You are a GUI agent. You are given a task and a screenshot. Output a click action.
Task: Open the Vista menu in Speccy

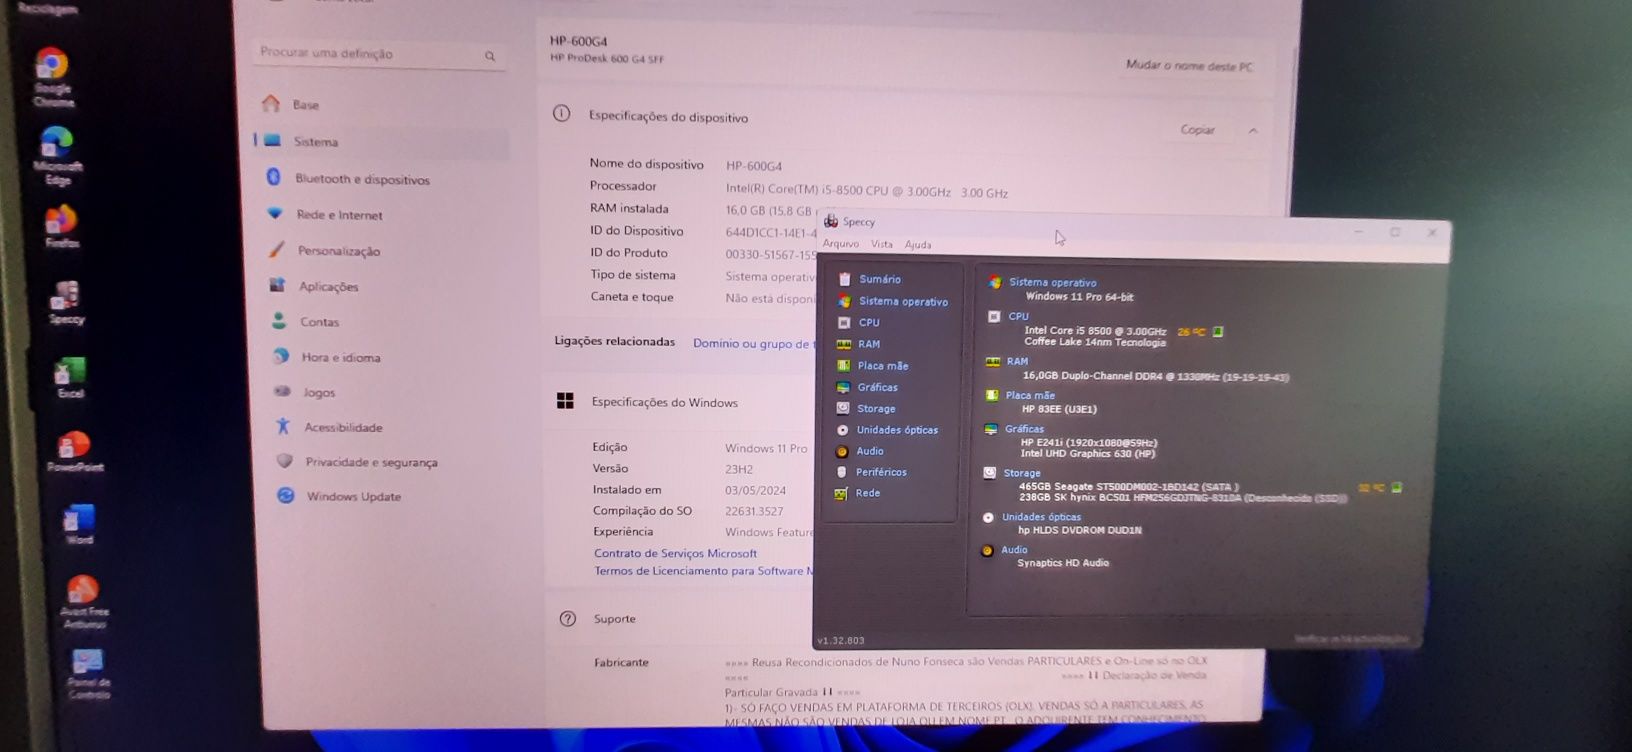click(882, 244)
